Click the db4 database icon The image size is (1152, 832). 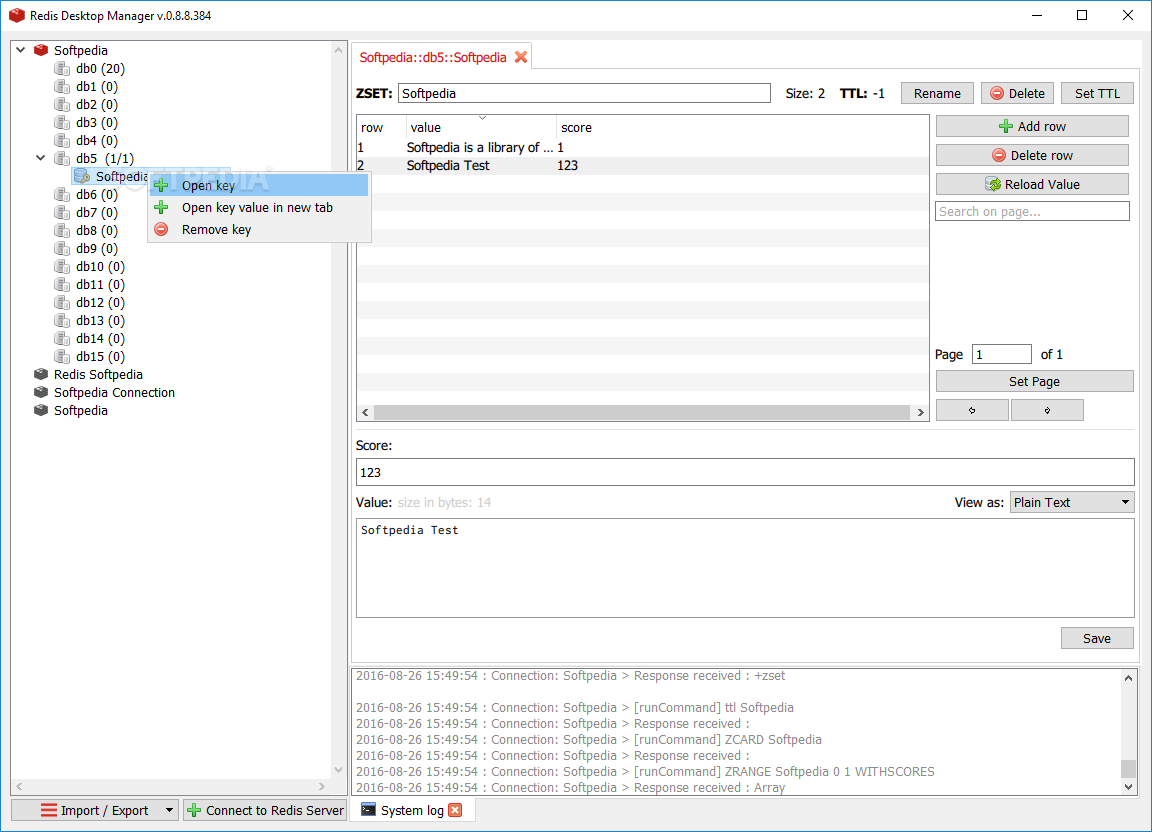coord(62,140)
